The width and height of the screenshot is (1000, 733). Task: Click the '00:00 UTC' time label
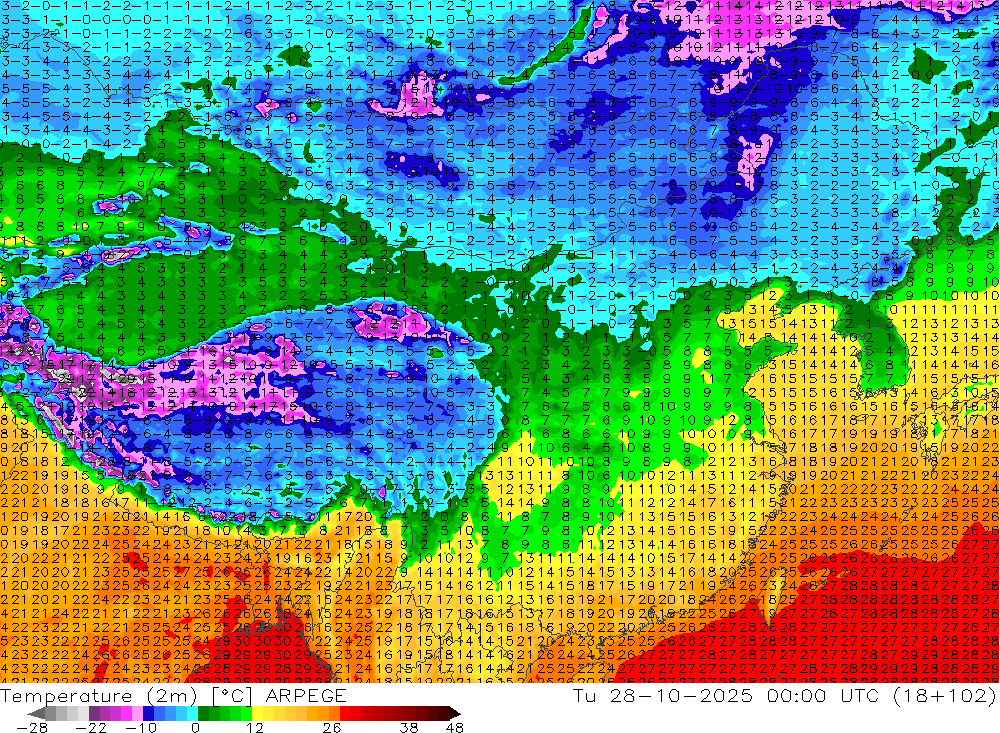[x=823, y=695]
